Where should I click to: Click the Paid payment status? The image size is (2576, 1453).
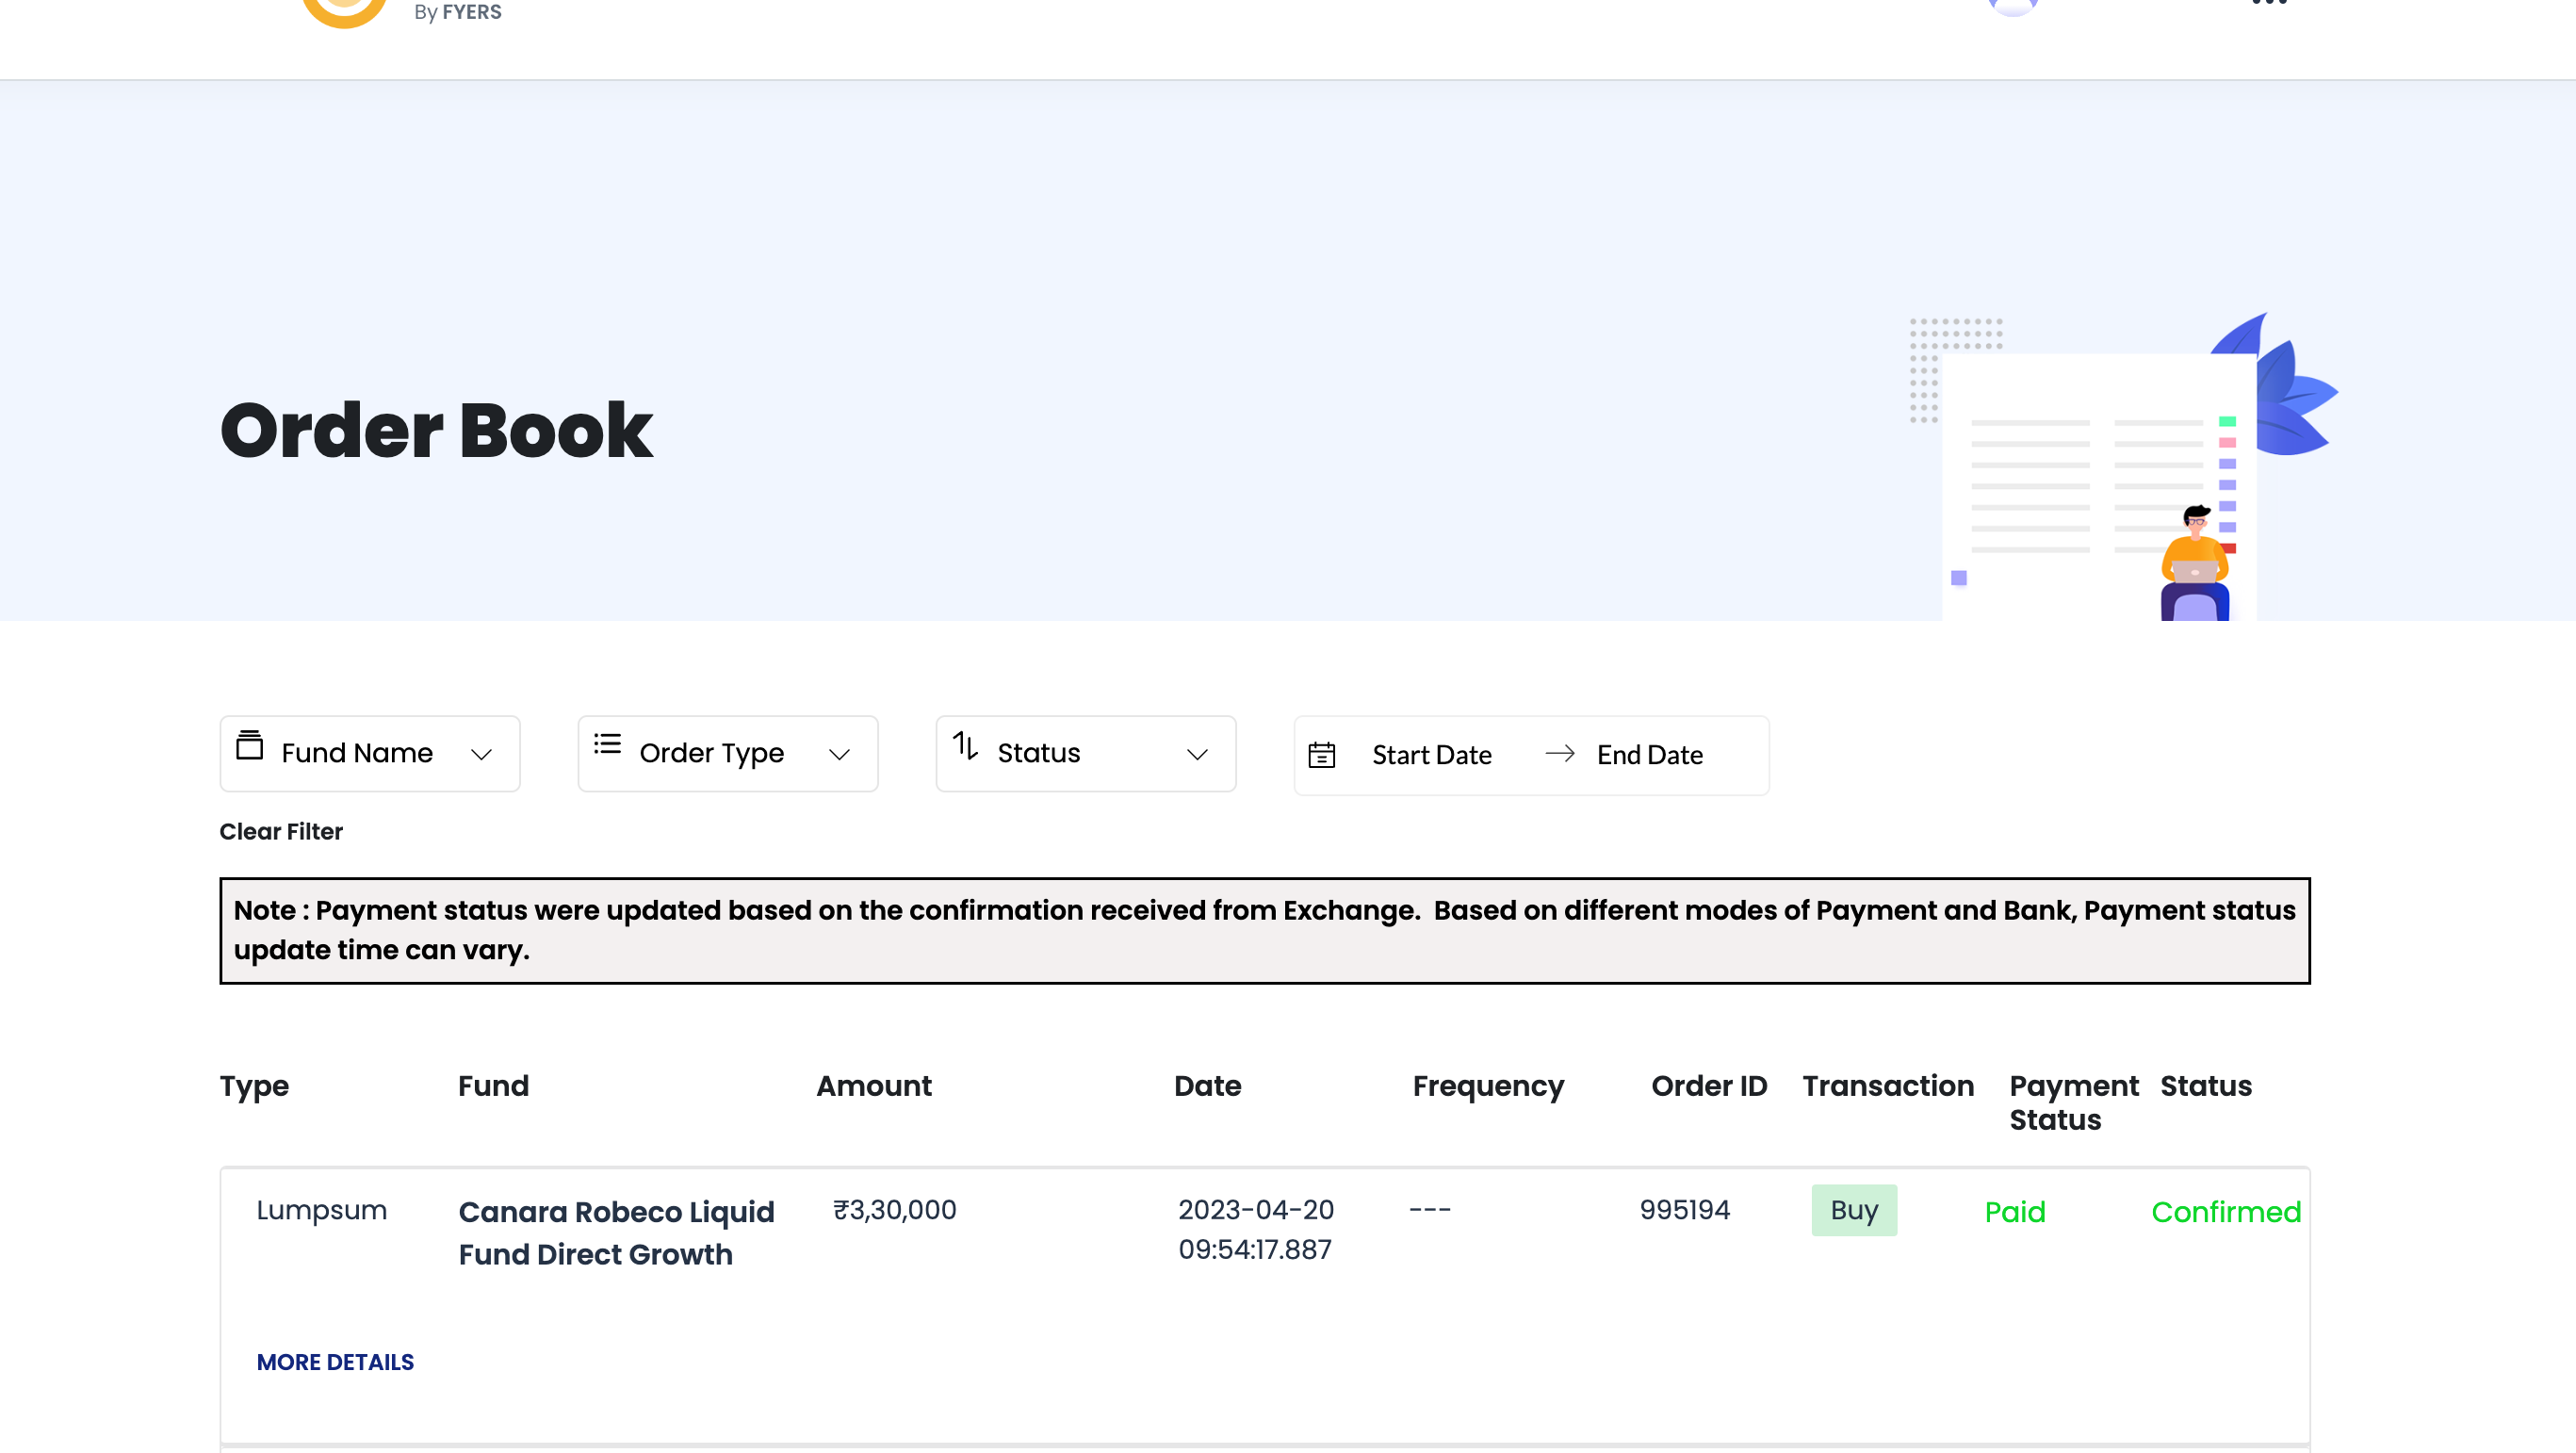point(2015,1212)
